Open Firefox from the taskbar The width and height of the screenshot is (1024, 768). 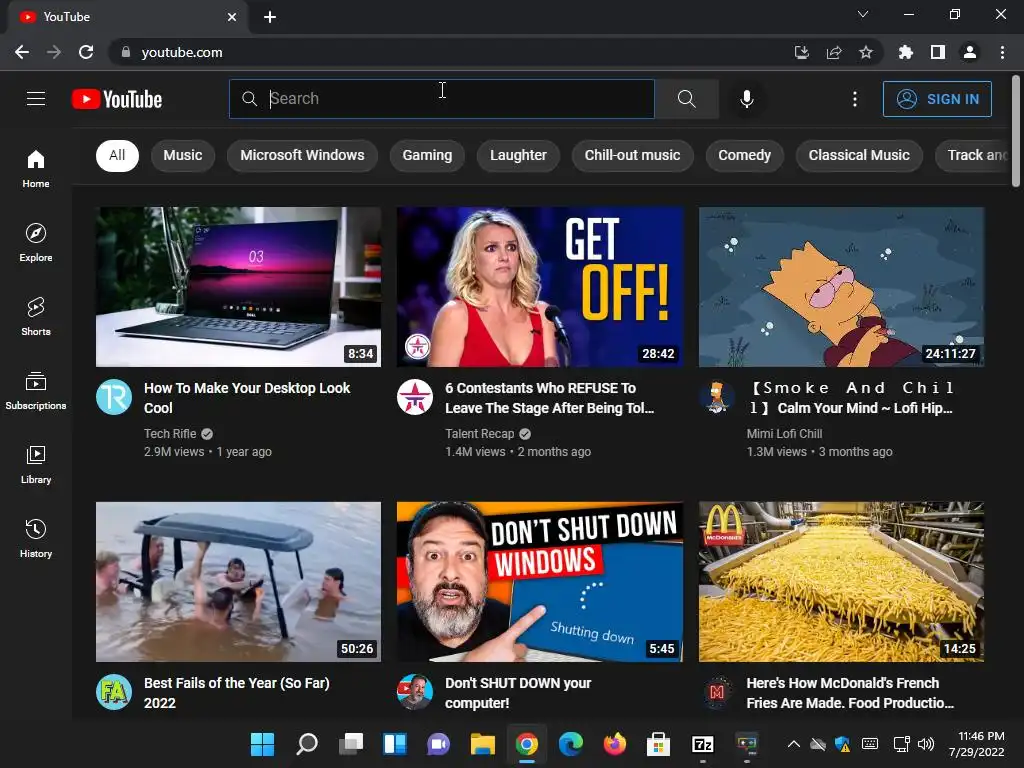[x=615, y=744]
